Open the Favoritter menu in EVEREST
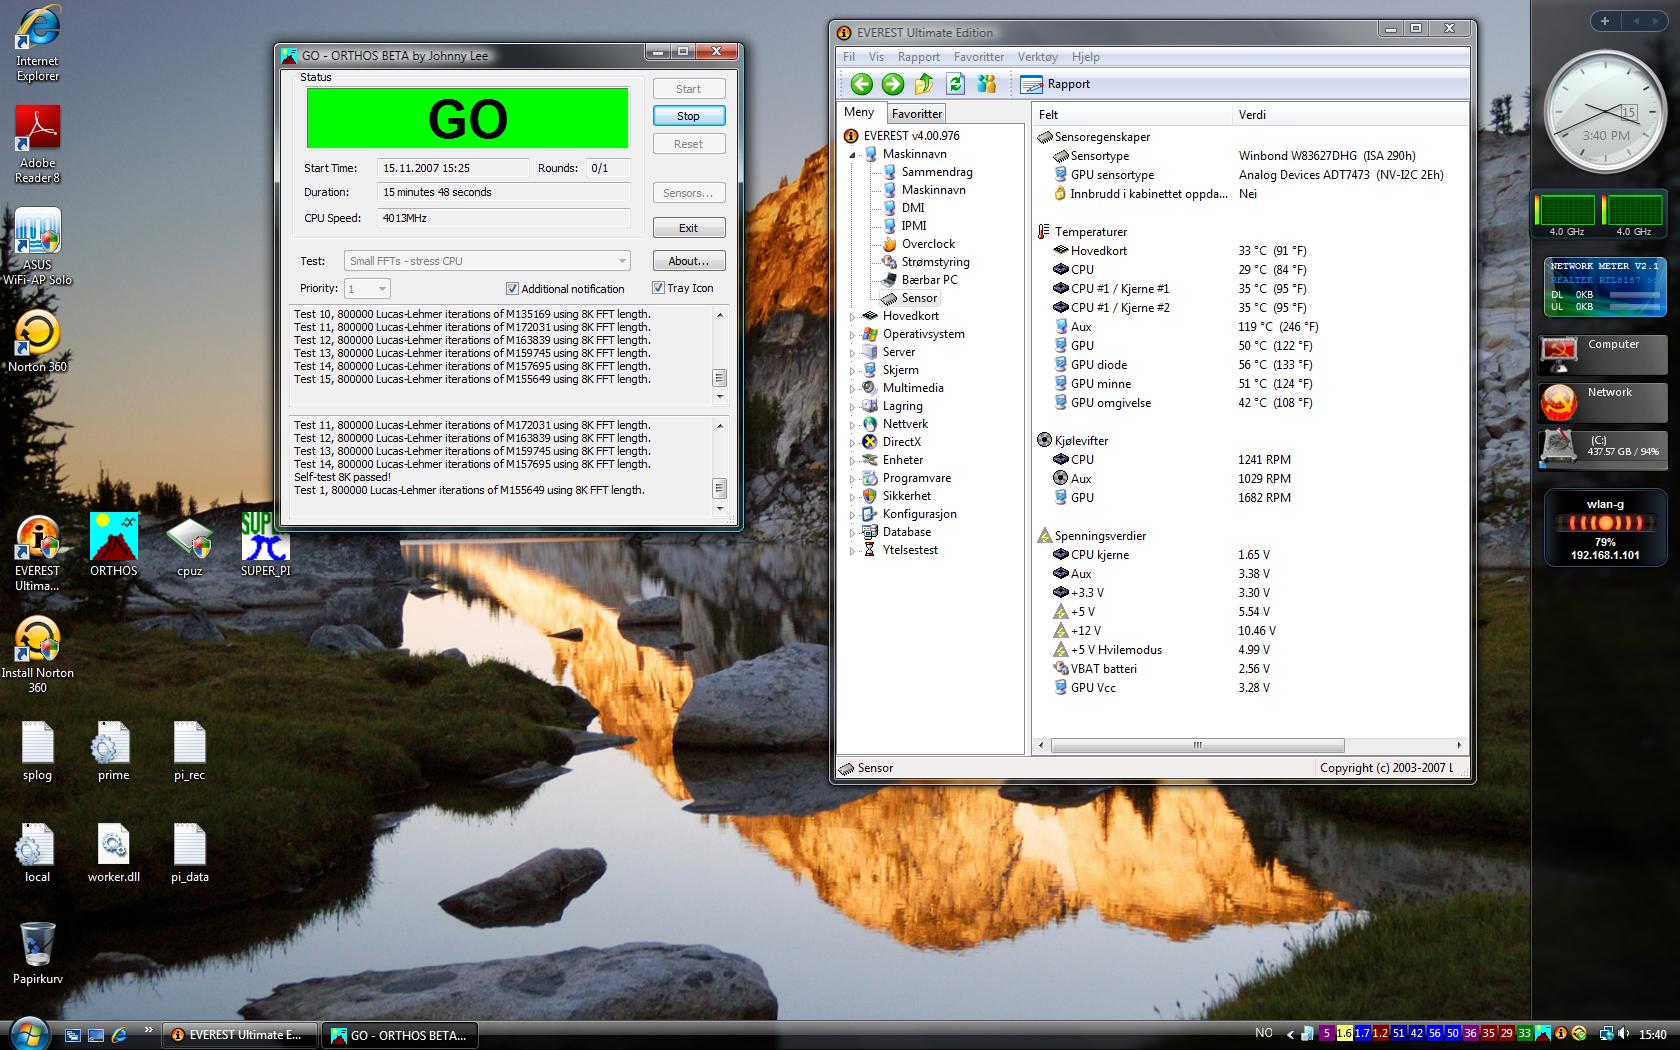This screenshot has height=1050, width=1680. [979, 57]
